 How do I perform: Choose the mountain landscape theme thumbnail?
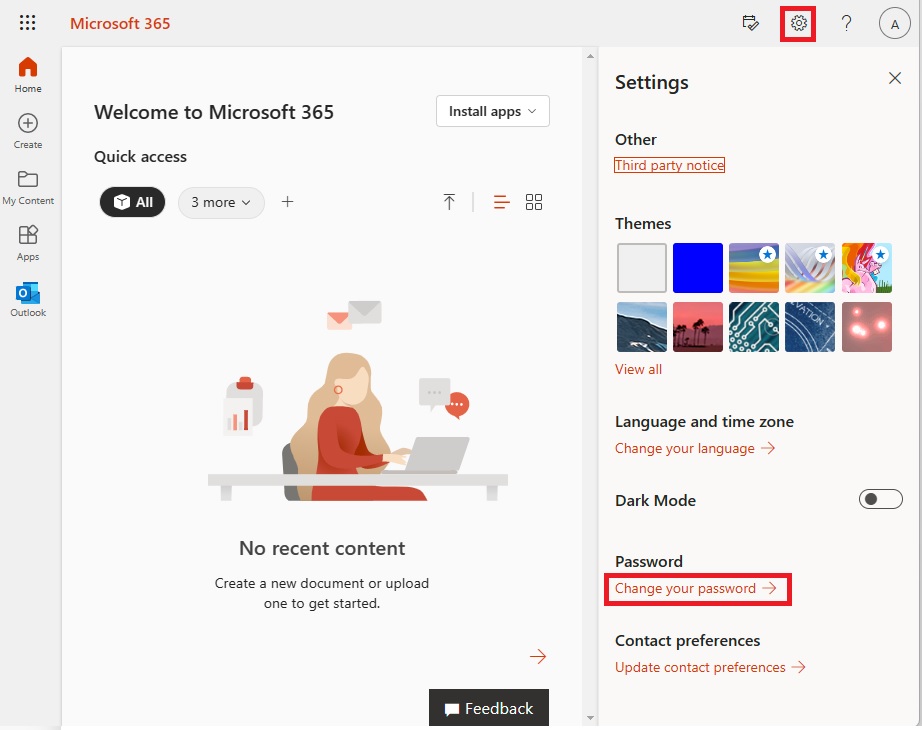pos(642,327)
